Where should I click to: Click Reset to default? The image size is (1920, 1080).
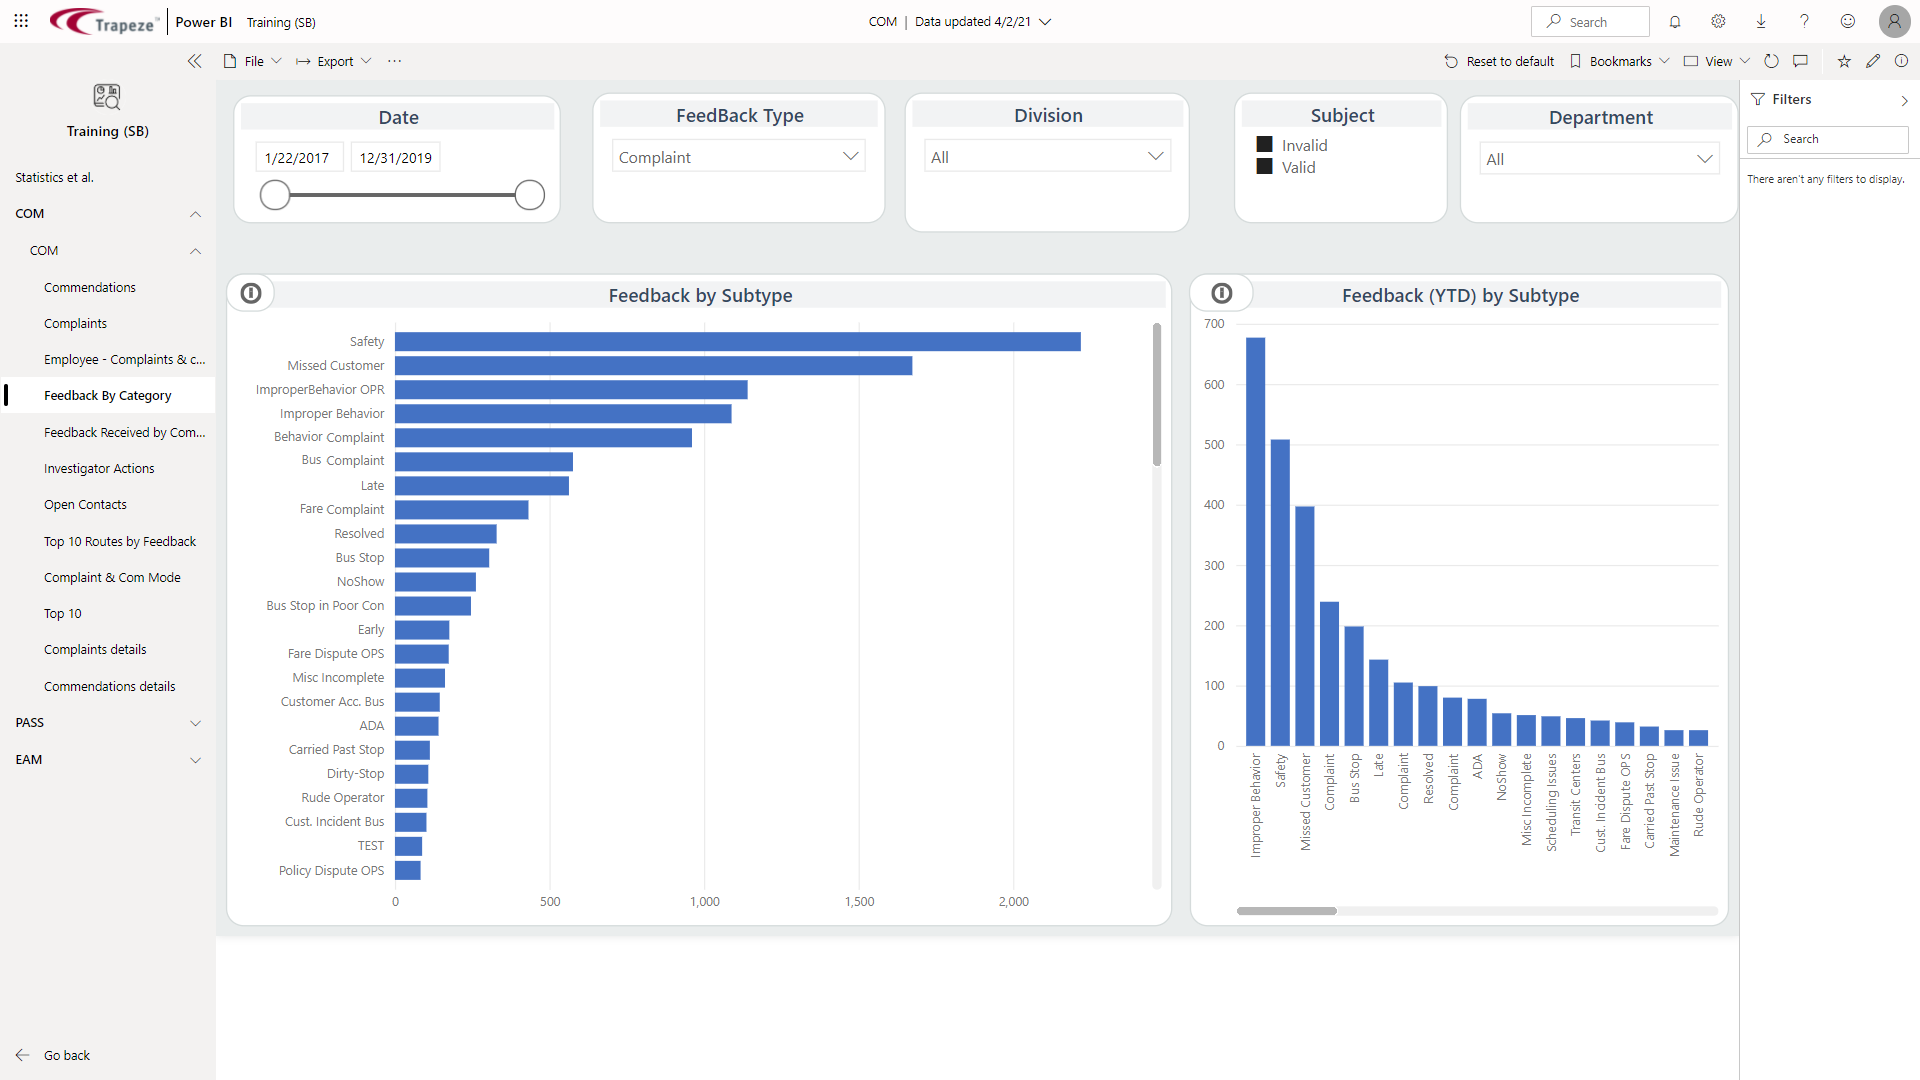coord(1499,61)
